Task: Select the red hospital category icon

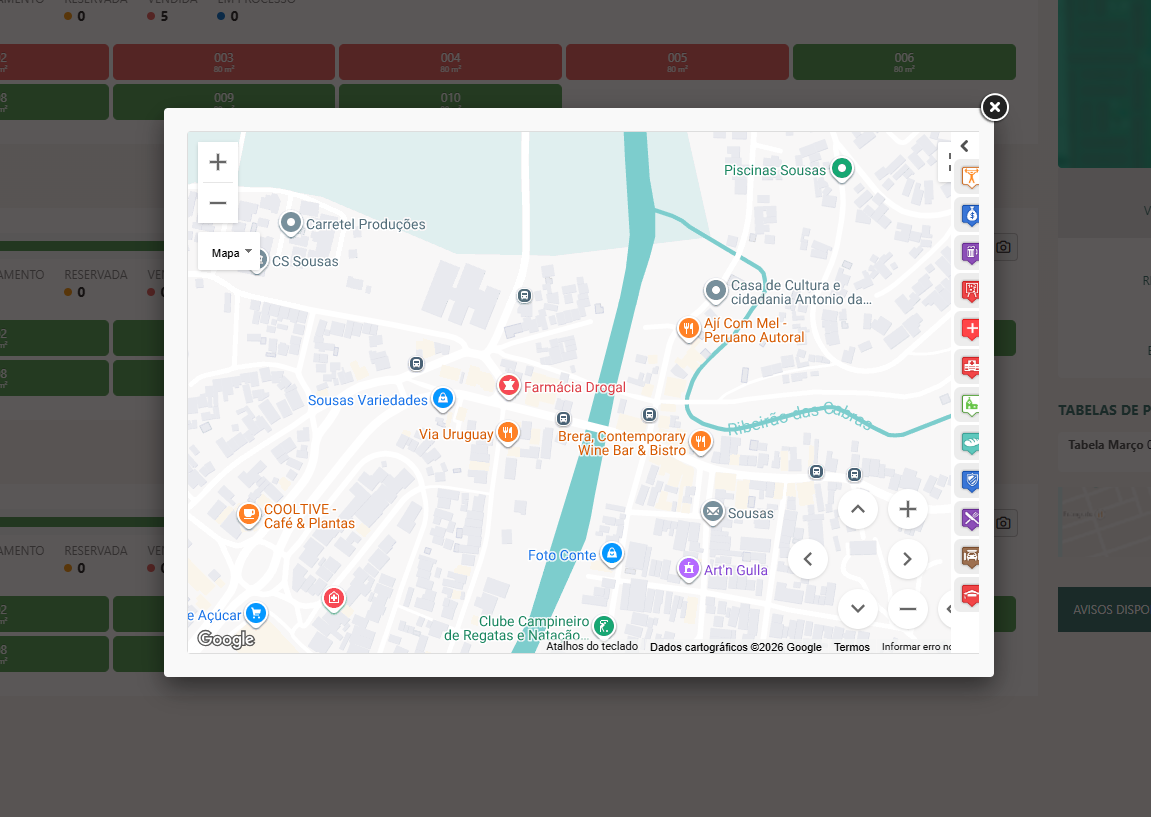Action: pyautogui.click(x=970, y=366)
